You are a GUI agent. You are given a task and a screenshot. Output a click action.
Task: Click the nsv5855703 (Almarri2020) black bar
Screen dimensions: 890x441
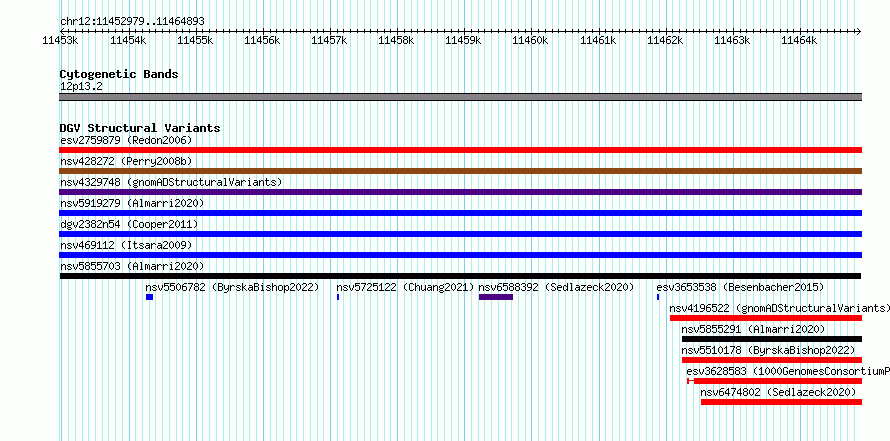(460, 276)
